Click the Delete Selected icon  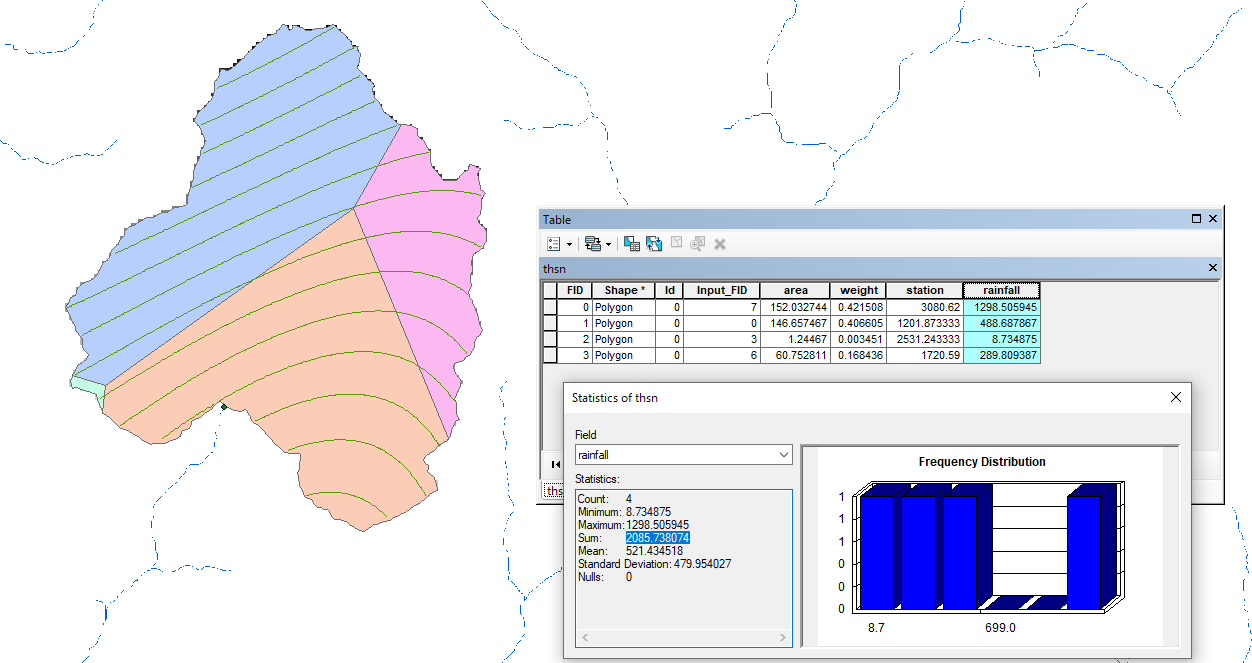pos(720,243)
